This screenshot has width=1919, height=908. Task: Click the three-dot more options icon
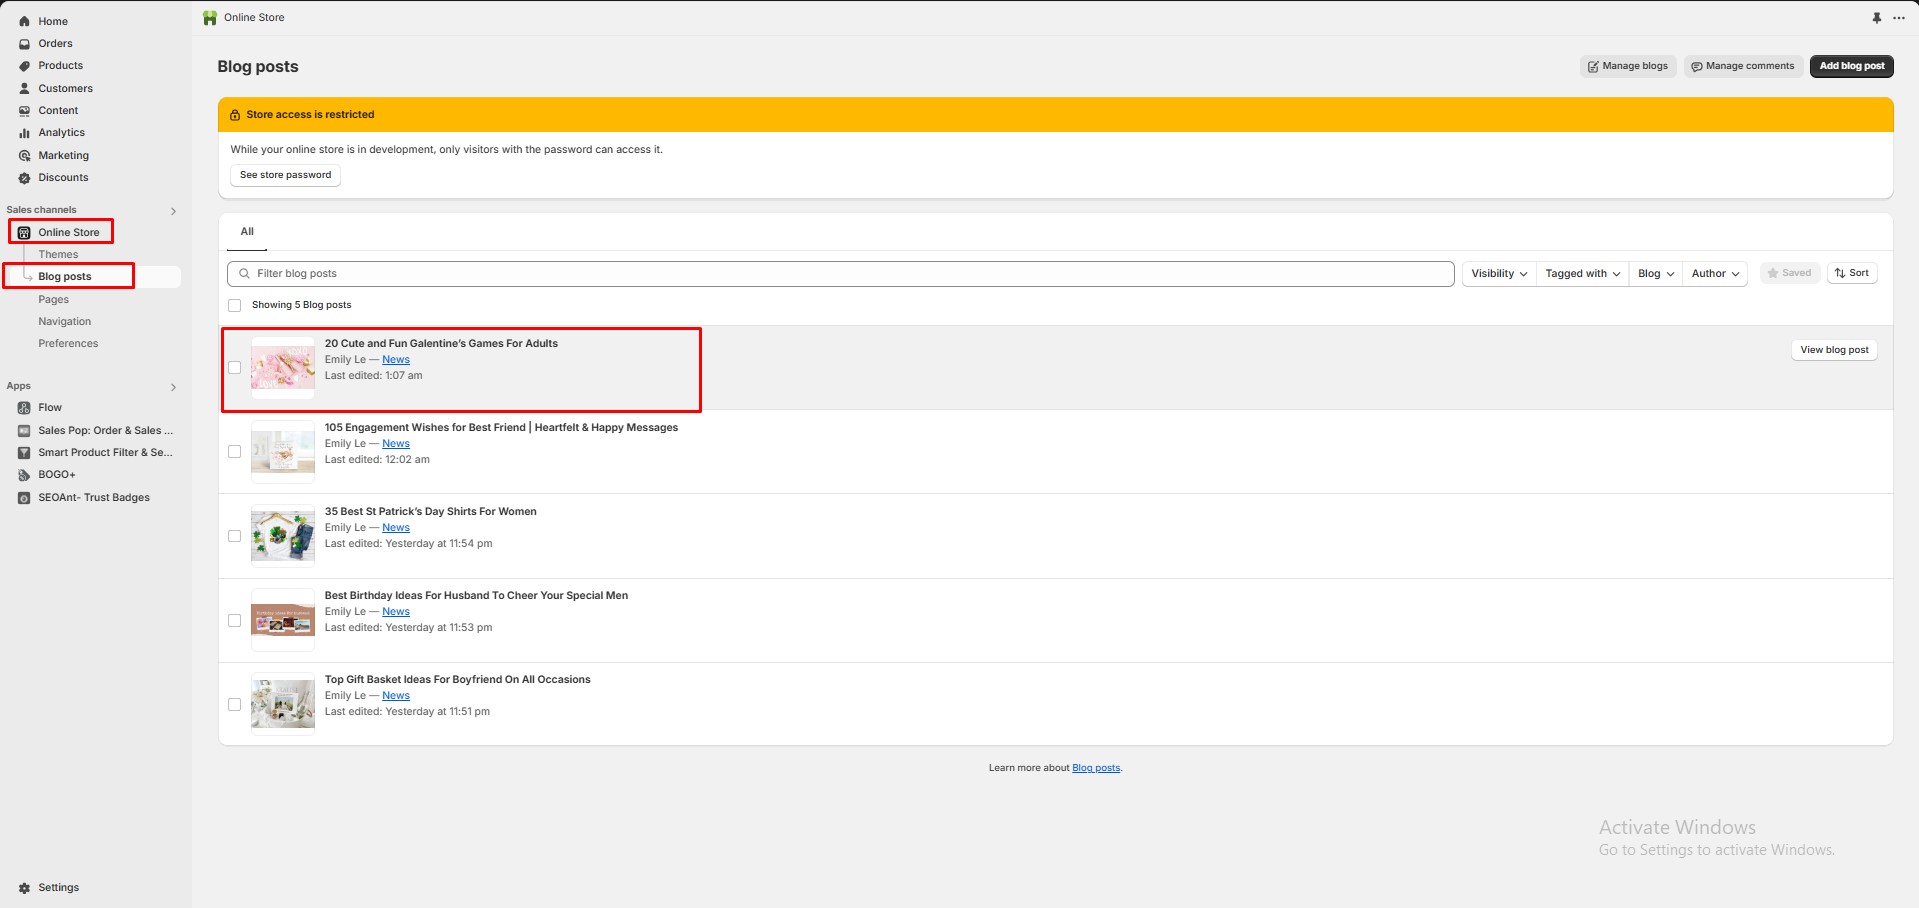(x=1899, y=18)
